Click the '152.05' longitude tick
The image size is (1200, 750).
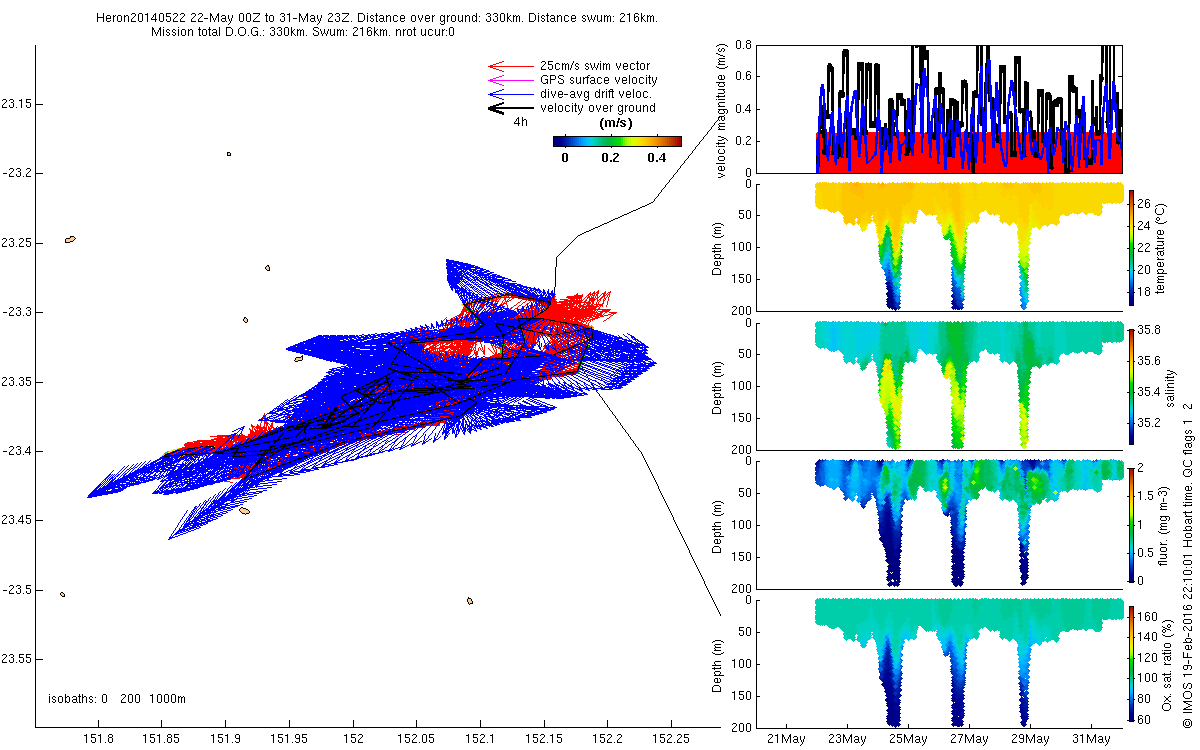point(416,740)
